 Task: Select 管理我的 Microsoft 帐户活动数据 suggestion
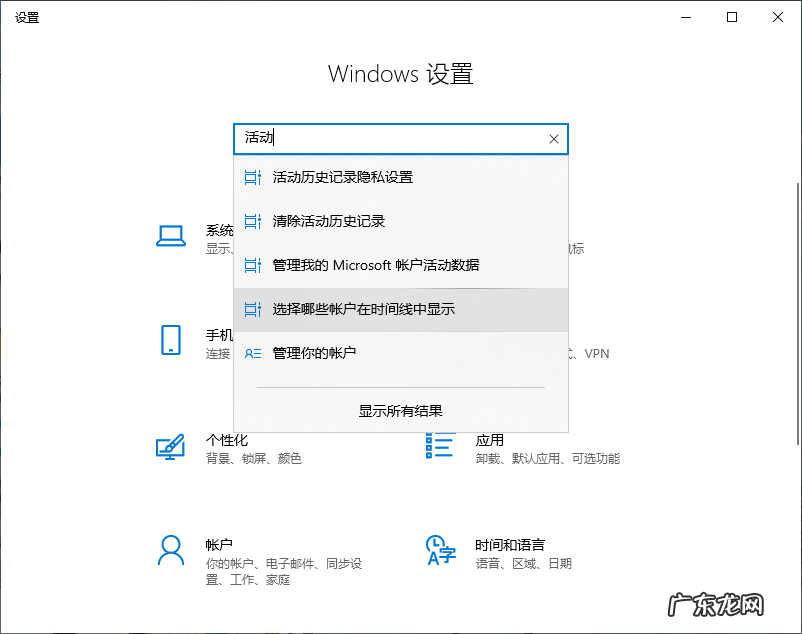click(370, 265)
